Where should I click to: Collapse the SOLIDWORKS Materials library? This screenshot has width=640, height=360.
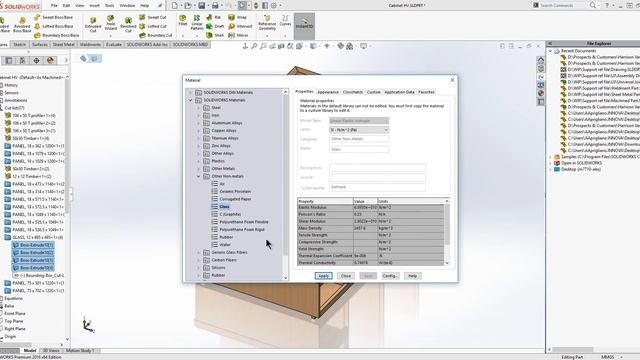point(191,100)
